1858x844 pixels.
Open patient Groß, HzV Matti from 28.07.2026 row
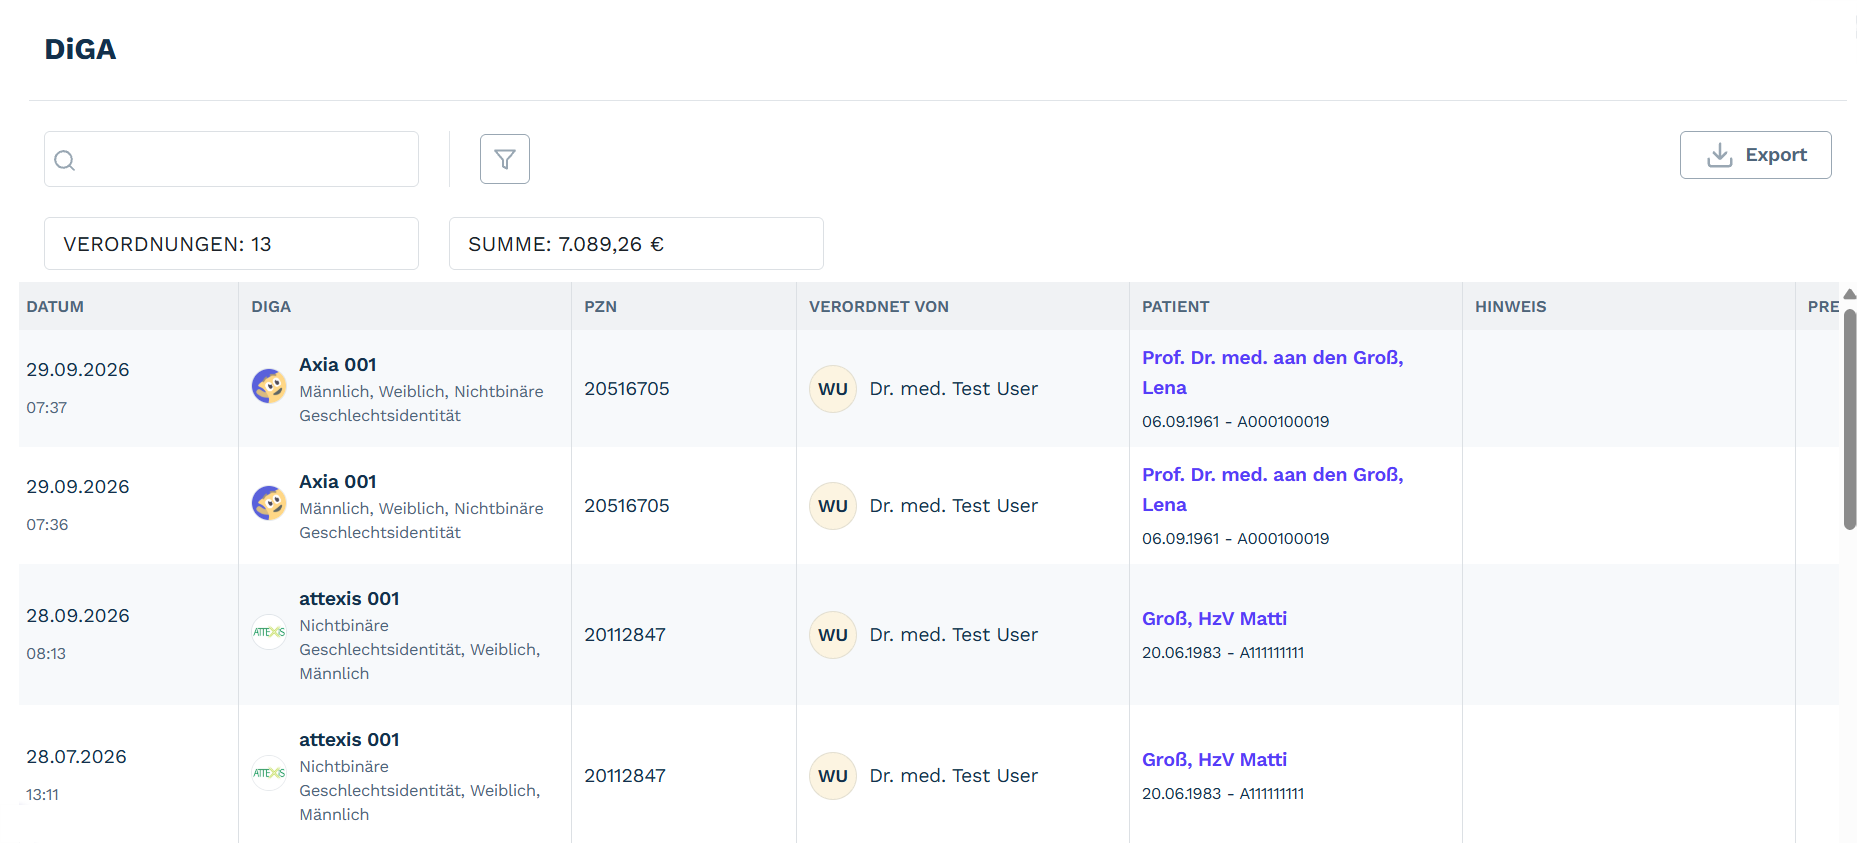coord(1214,759)
